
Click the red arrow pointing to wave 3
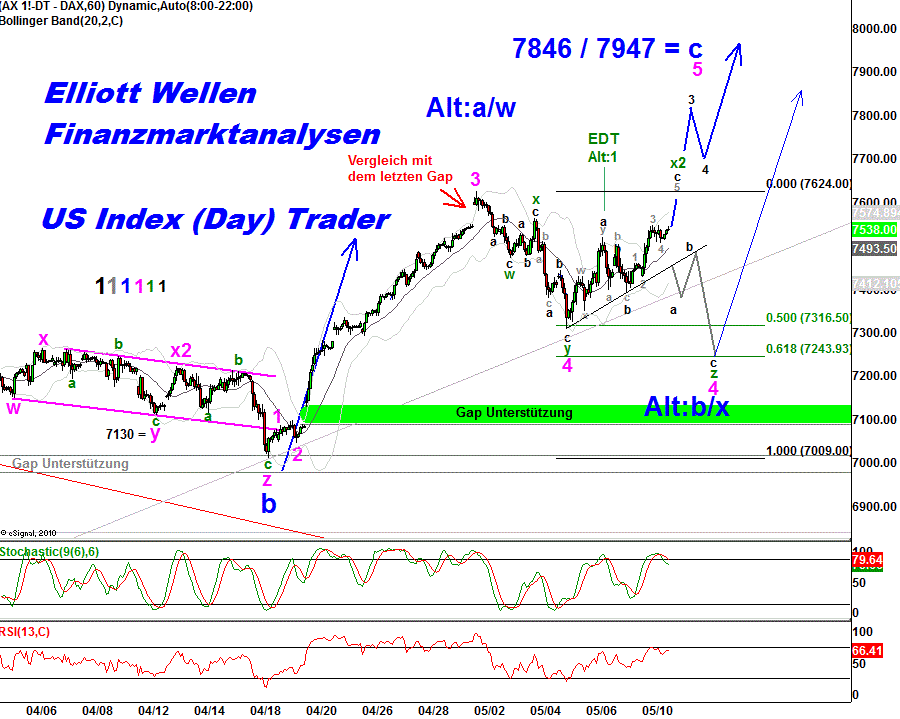[453, 199]
